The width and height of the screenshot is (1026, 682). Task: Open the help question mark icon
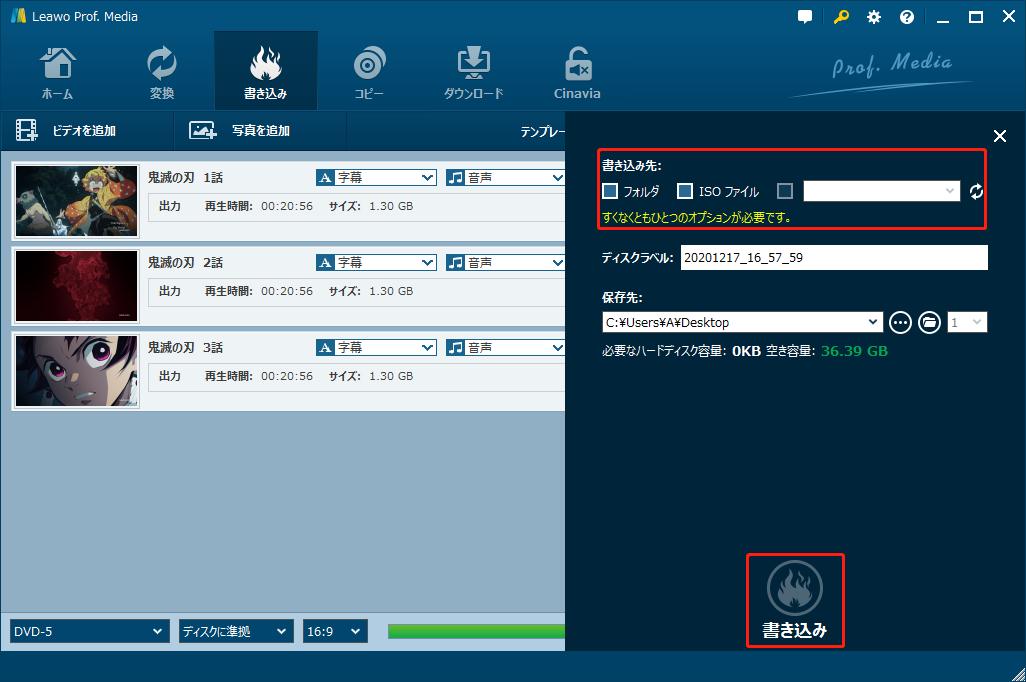pyautogui.click(x=907, y=17)
